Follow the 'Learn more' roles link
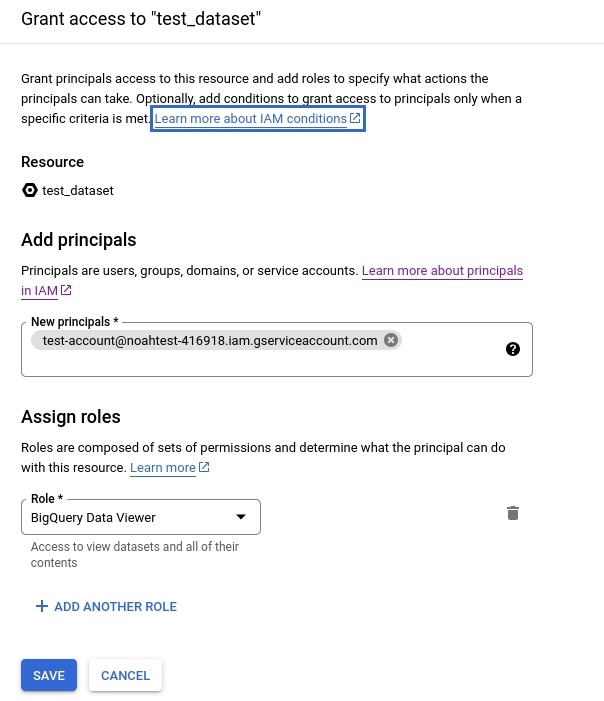Screen dimensions: 604x701 (x=163, y=467)
